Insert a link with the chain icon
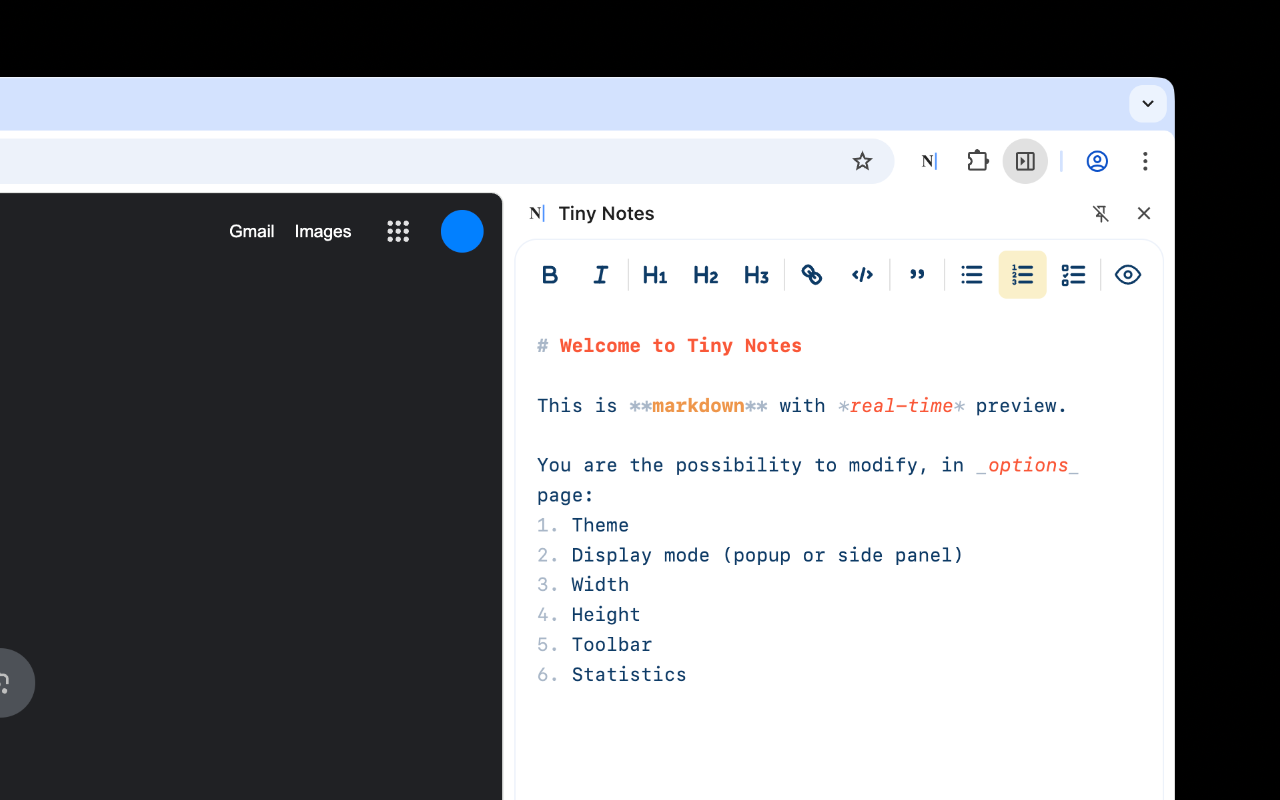1280x800 pixels. point(812,275)
